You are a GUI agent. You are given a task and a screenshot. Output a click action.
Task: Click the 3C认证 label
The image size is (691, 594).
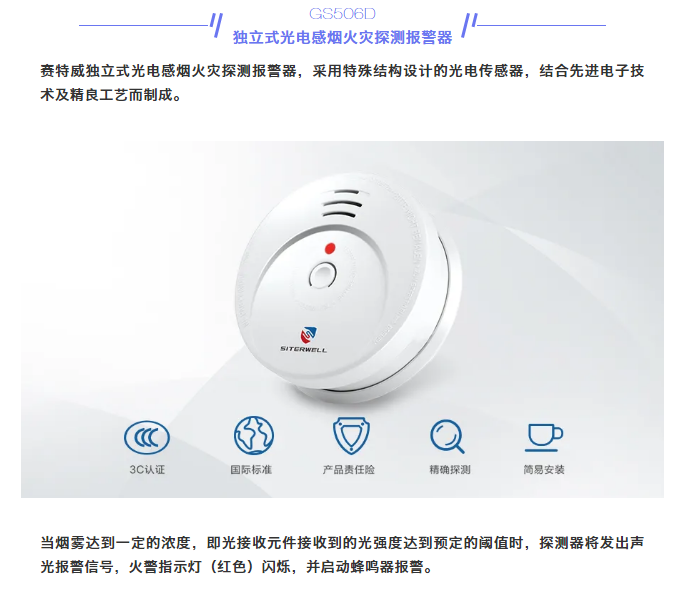pos(147,470)
